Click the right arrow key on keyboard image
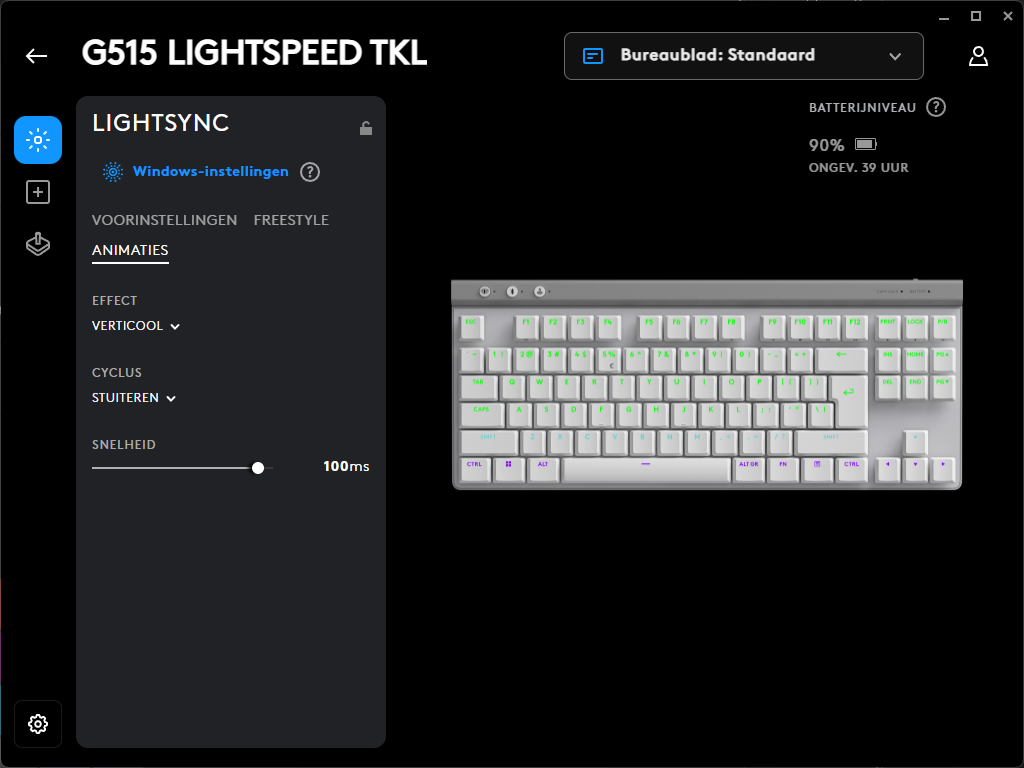The width and height of the screenshot is (1024, 768). 942,468
